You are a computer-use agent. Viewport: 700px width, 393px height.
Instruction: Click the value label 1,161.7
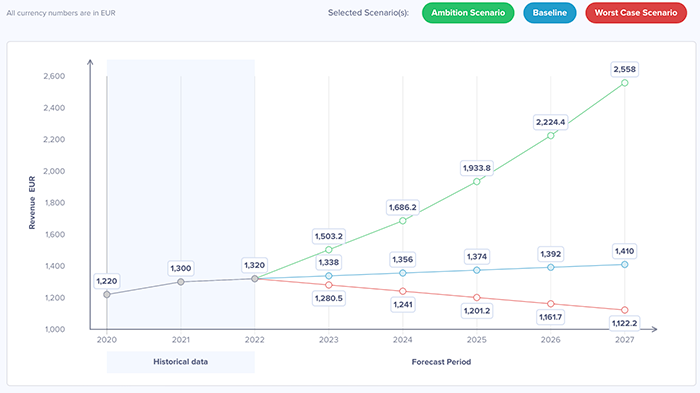tap(550, 317)
